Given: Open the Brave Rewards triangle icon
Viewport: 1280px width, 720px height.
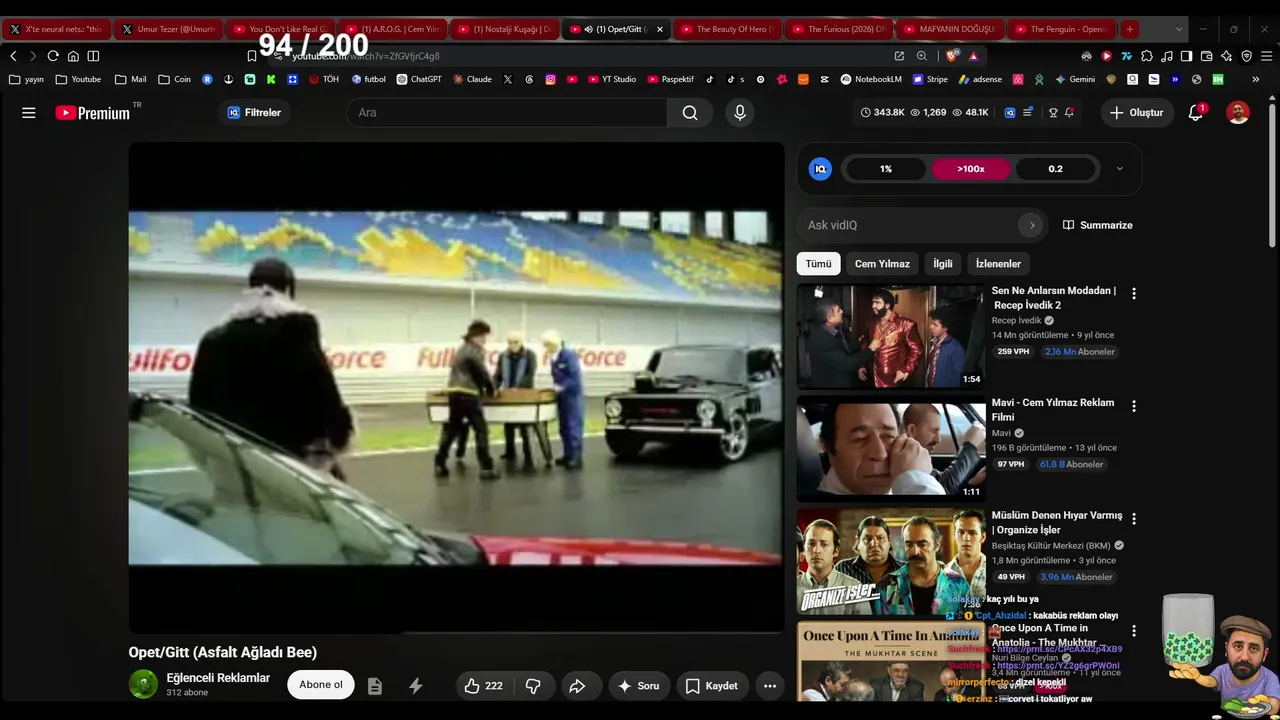Looking at the screenshot, I should point(973,56).
